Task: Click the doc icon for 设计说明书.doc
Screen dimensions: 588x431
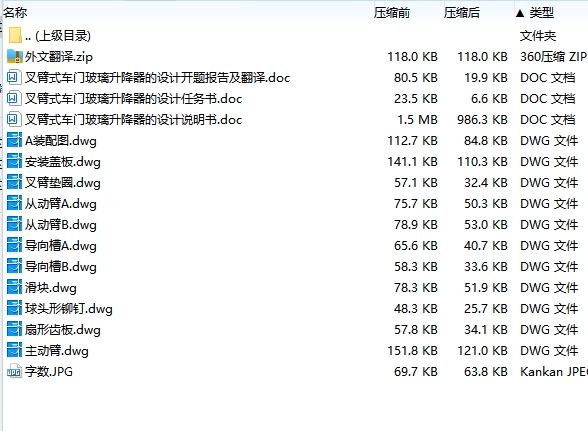Action: (x=14, y=119)
